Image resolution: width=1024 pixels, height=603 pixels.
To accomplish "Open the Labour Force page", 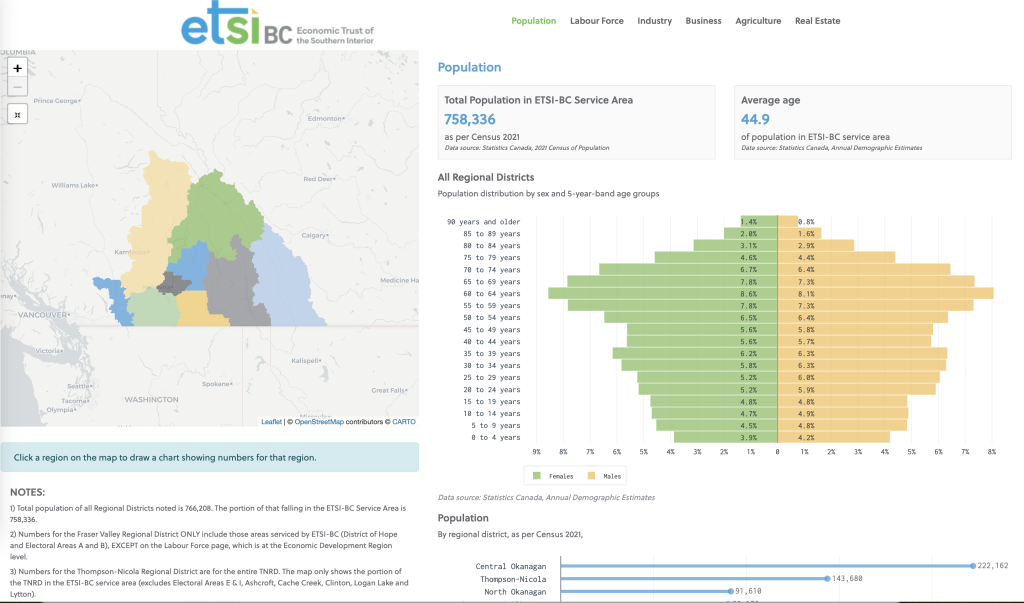I will [596, 21].
